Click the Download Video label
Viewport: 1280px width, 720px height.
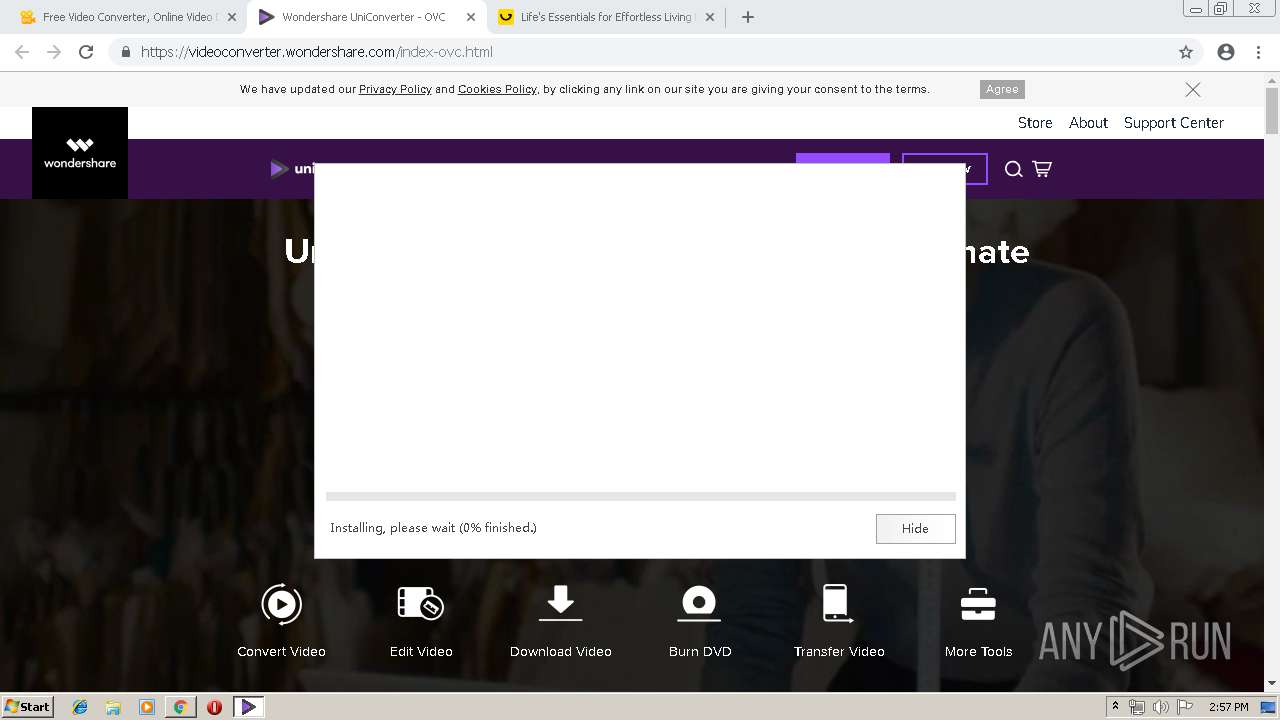[560, 651]
